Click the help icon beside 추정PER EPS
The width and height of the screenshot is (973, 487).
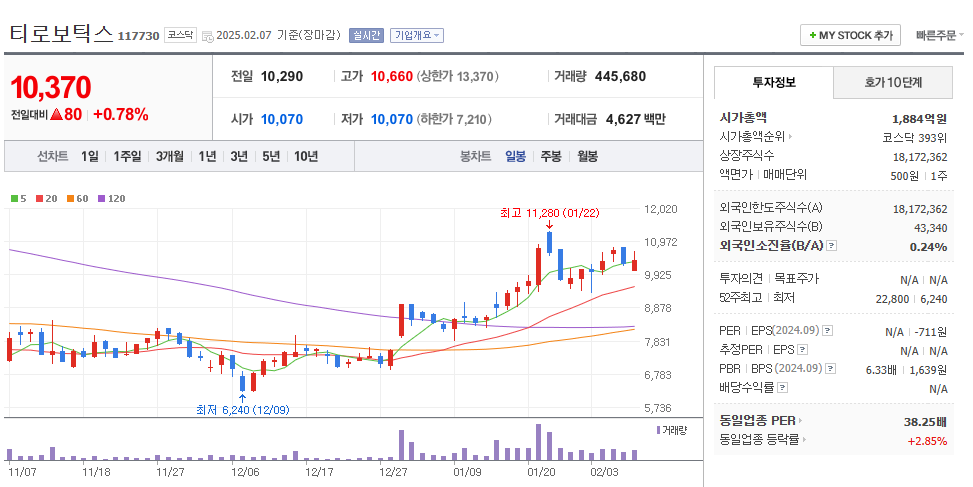[803, 350]
